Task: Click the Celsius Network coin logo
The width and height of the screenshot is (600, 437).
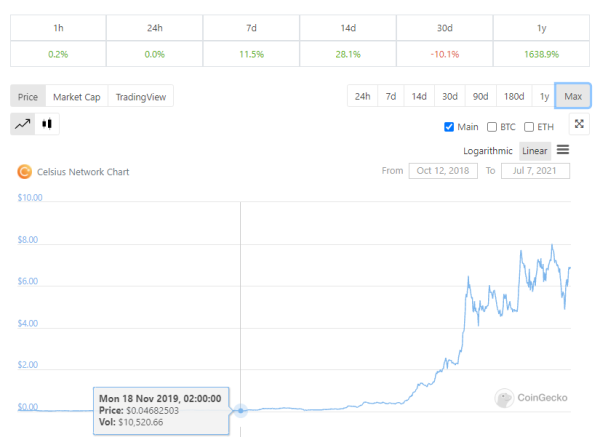Action: (24, 172)
